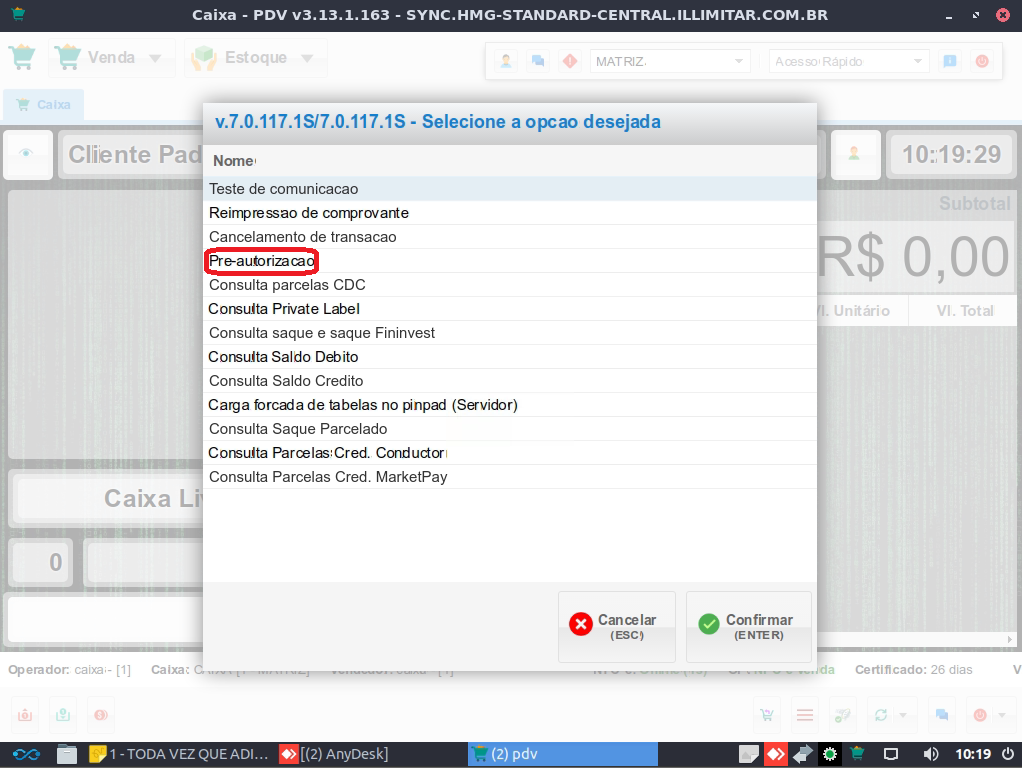
Task: Click the customer avatar icon beside the clock
Action: tap(854, 154)
